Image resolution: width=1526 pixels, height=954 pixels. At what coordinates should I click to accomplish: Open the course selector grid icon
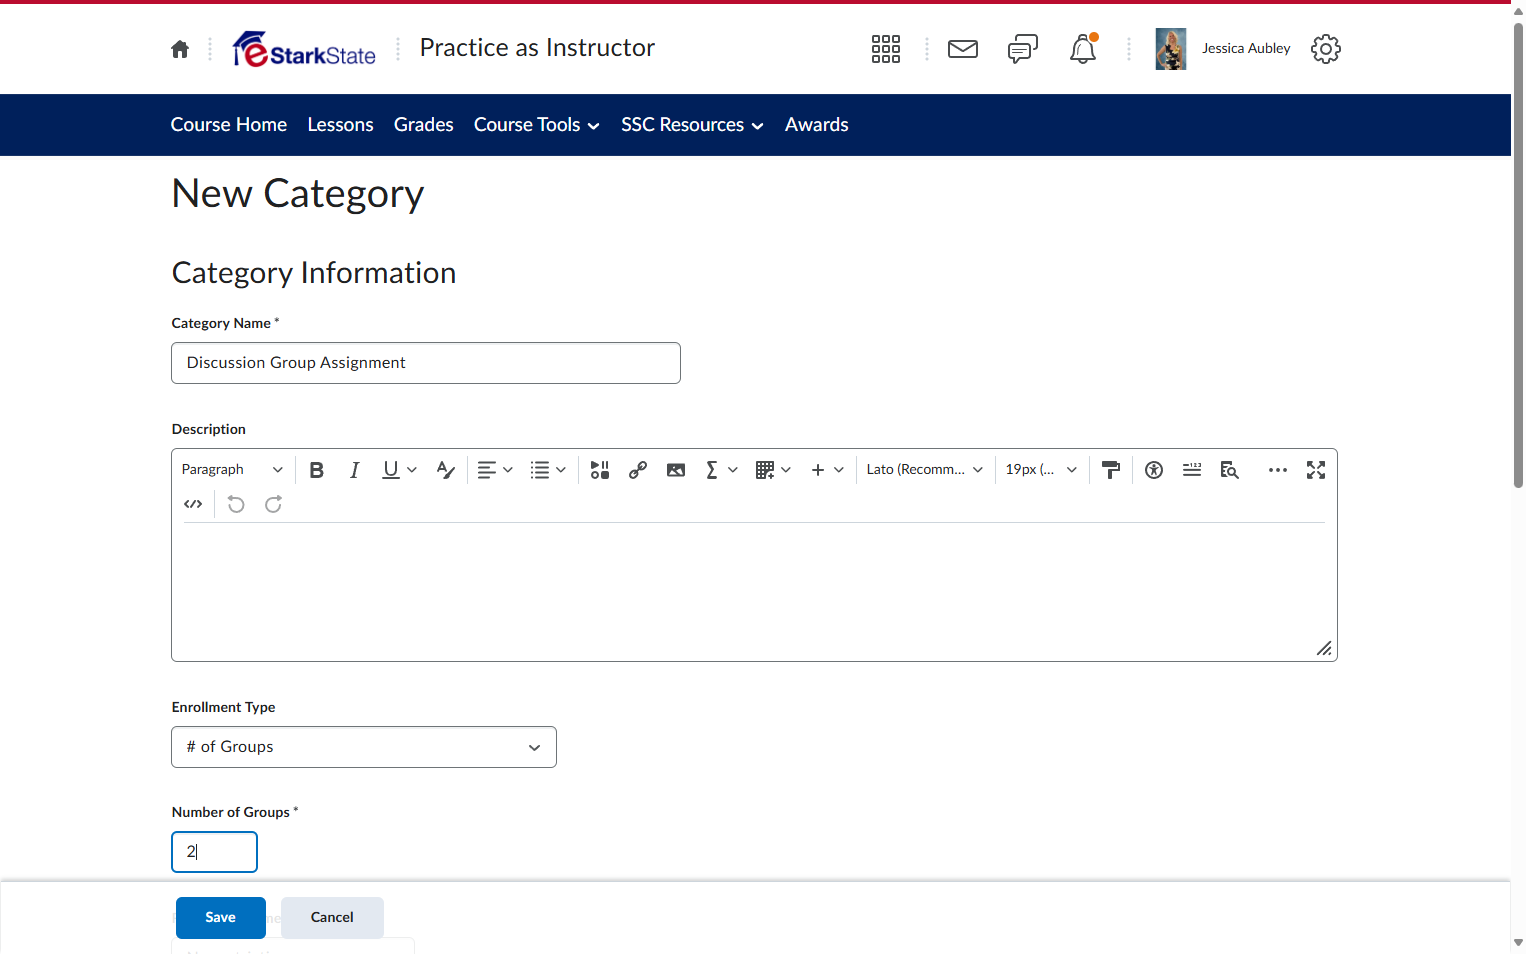point(886,49)
